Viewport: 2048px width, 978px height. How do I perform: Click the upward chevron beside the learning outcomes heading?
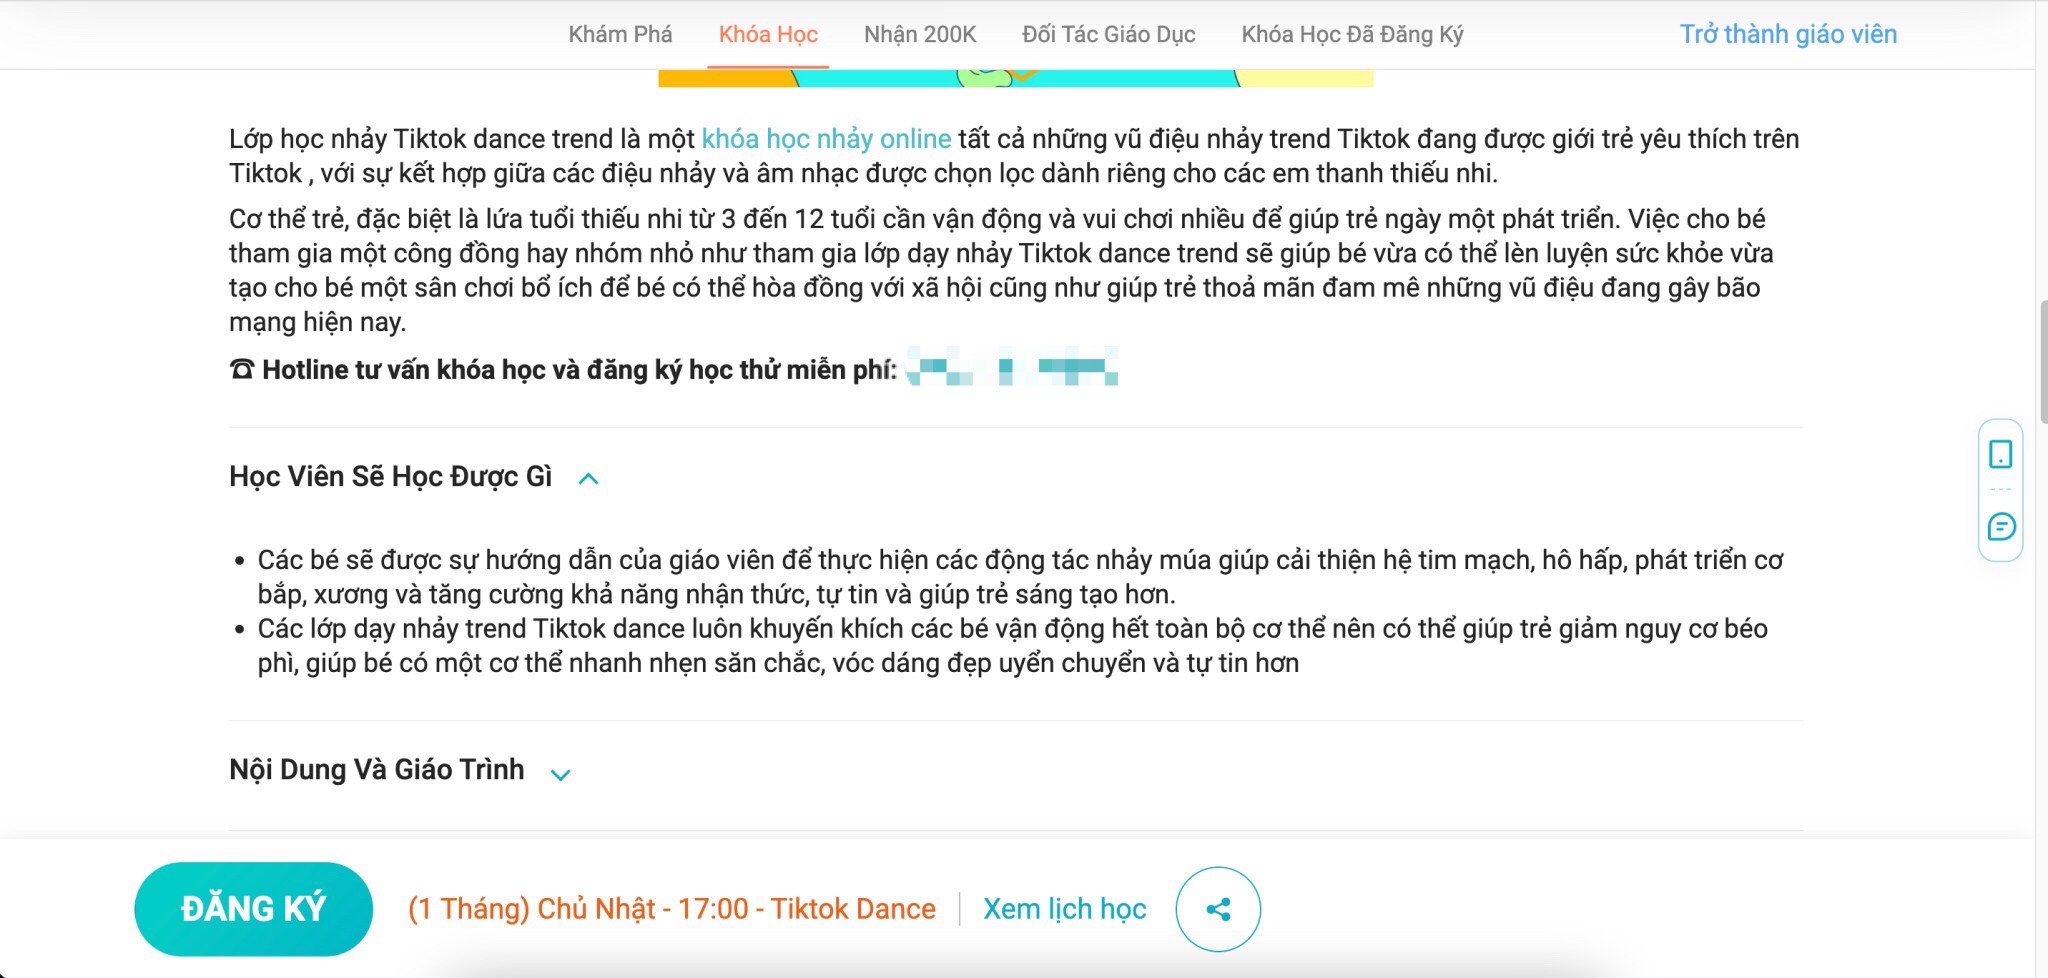pos(588,478)
